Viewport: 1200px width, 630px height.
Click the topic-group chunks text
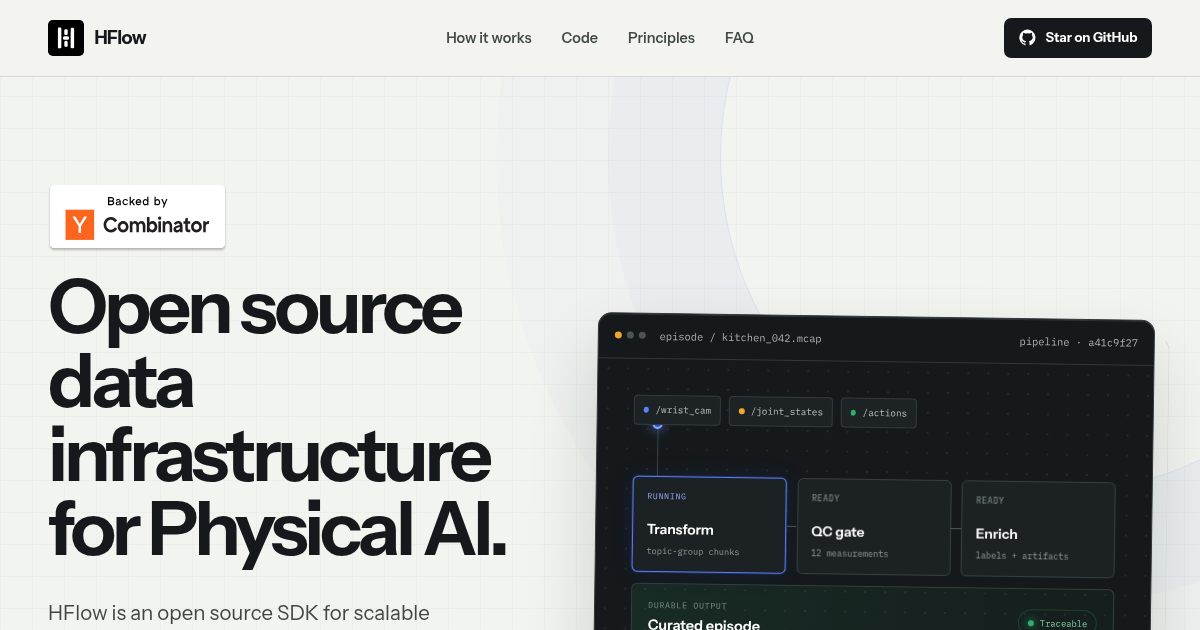coord(693,551)
